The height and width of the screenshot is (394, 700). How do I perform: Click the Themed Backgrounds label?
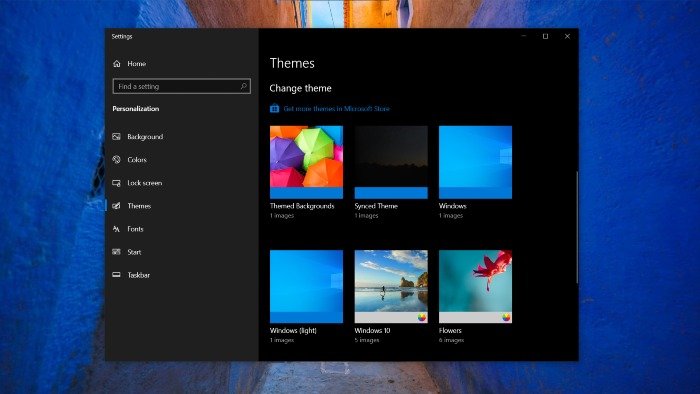(x=302, y=206)
